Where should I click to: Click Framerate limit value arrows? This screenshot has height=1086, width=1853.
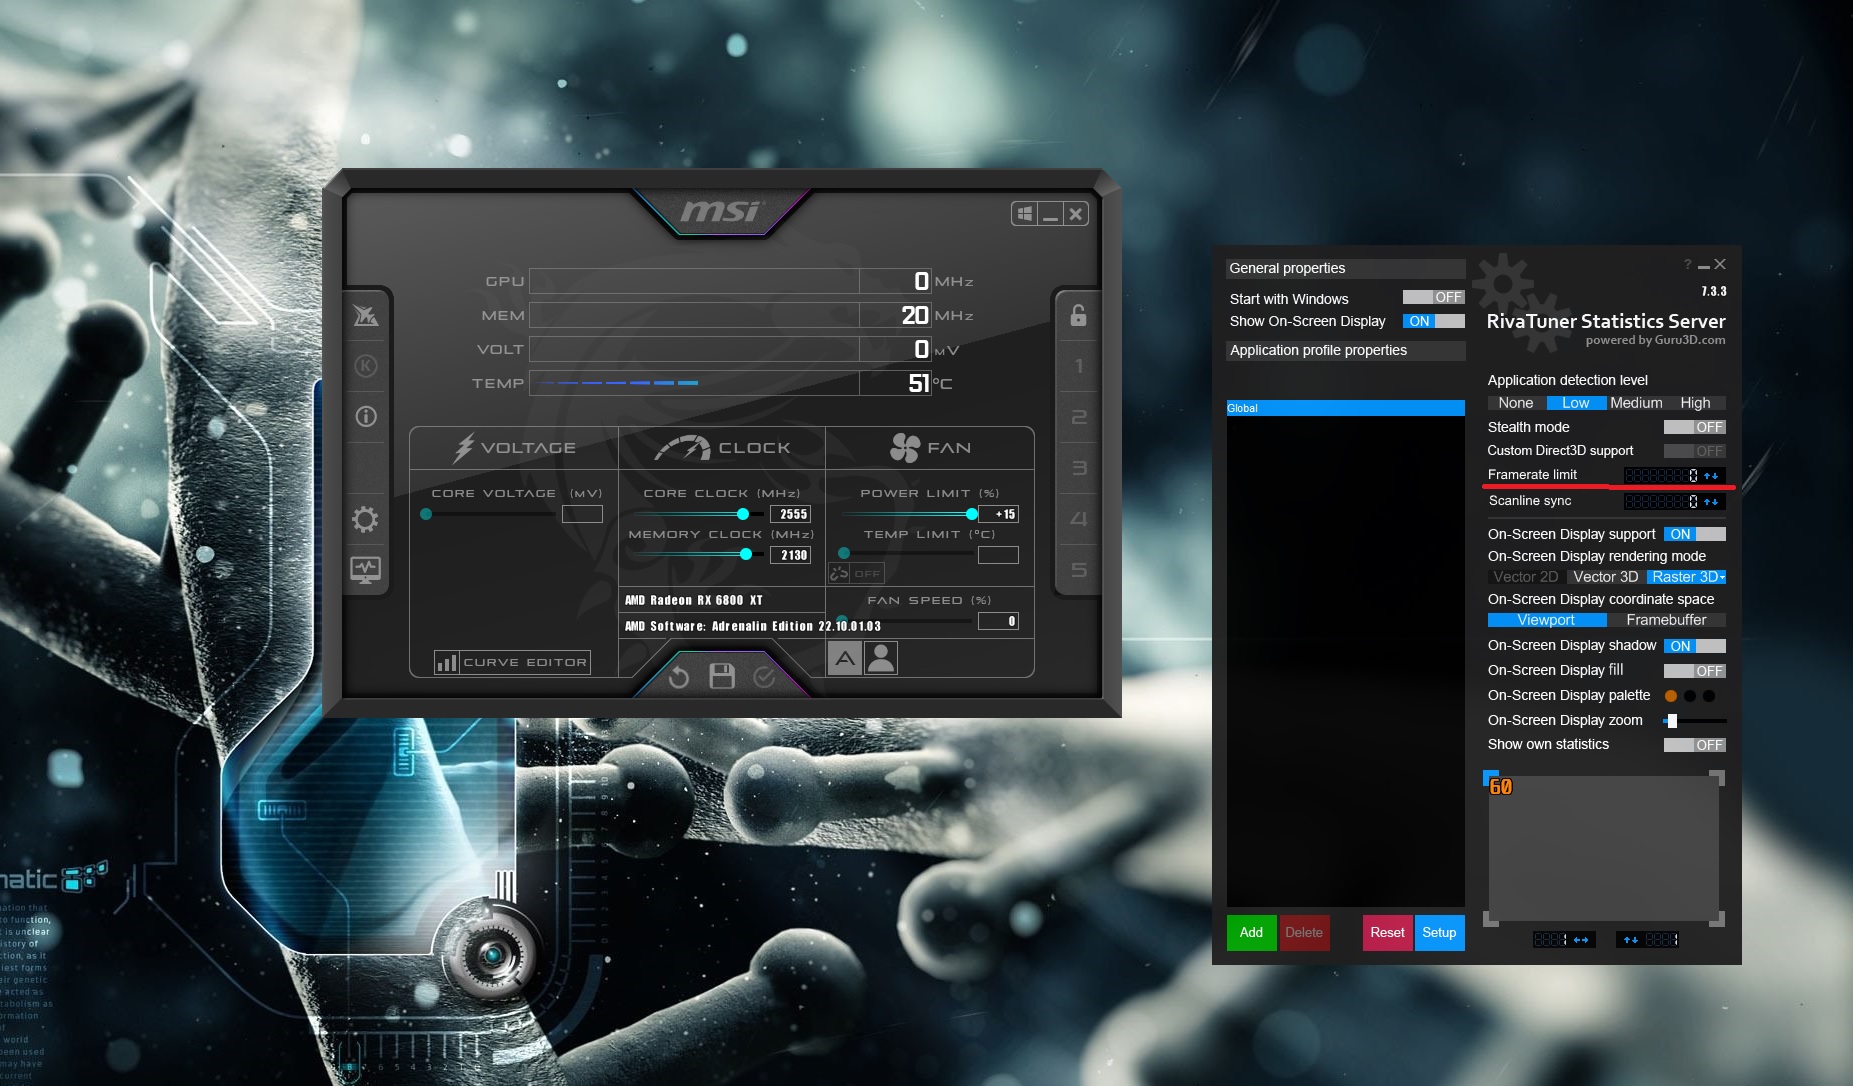(x=1711, y=476)
